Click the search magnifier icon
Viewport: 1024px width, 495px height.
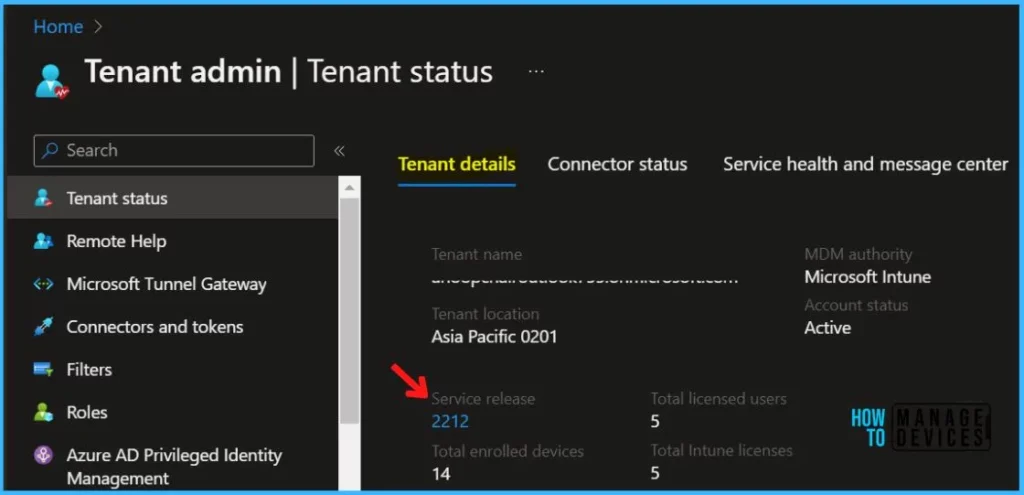(50, 151)
